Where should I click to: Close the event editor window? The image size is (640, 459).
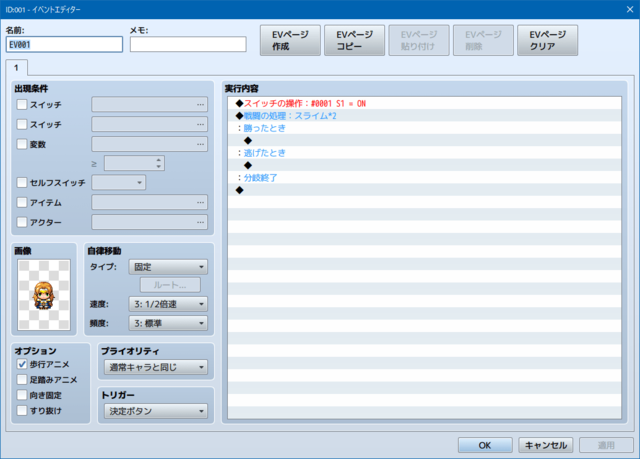[630, 9]
